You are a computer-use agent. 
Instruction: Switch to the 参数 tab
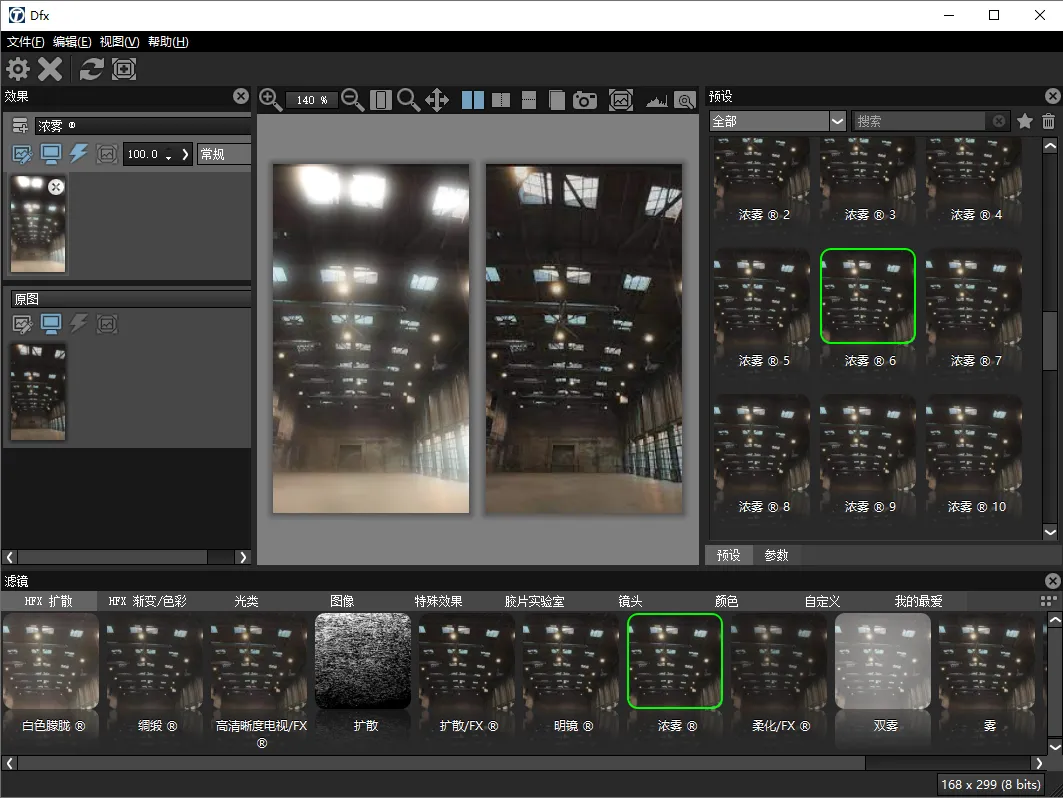776,555
